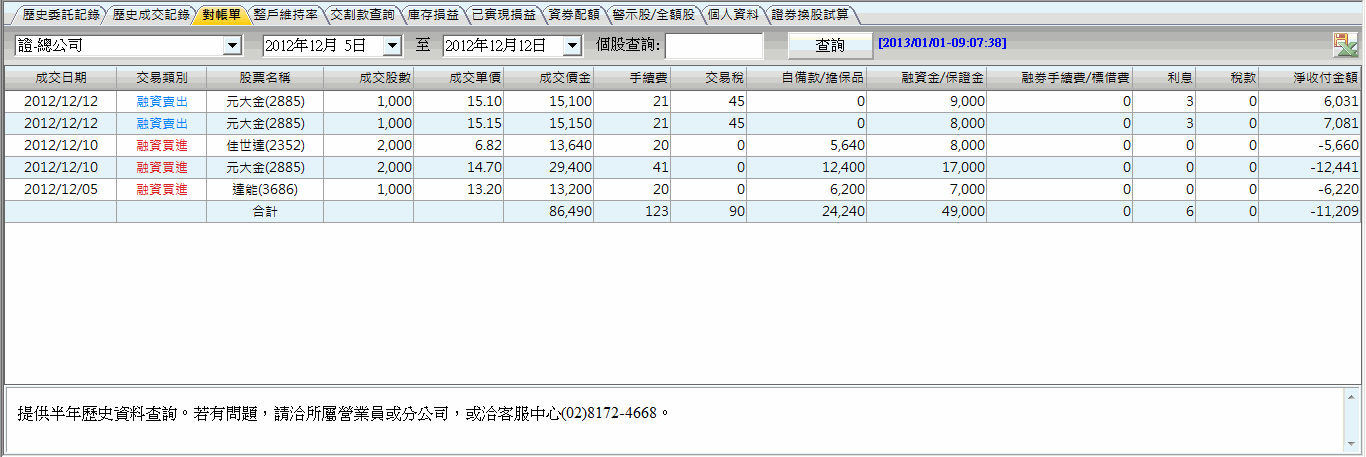
Task: Select the 整戶維持率 tab
Action: [x=286, y=15]
